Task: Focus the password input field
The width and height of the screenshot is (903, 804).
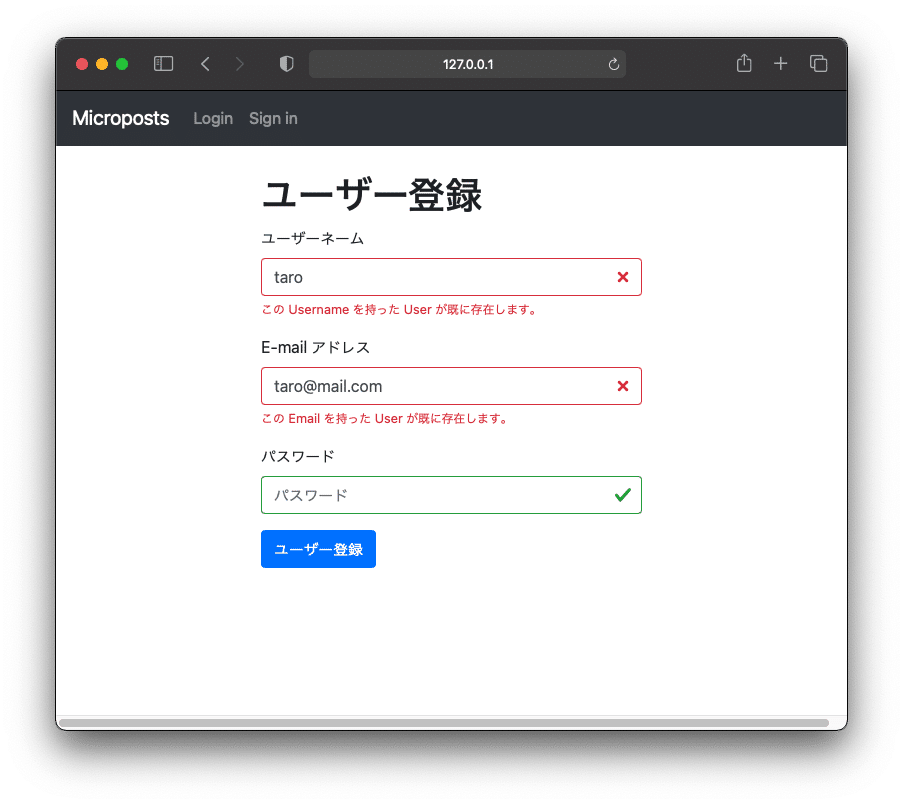Action: pyautogui.click(x=452, y=495)
